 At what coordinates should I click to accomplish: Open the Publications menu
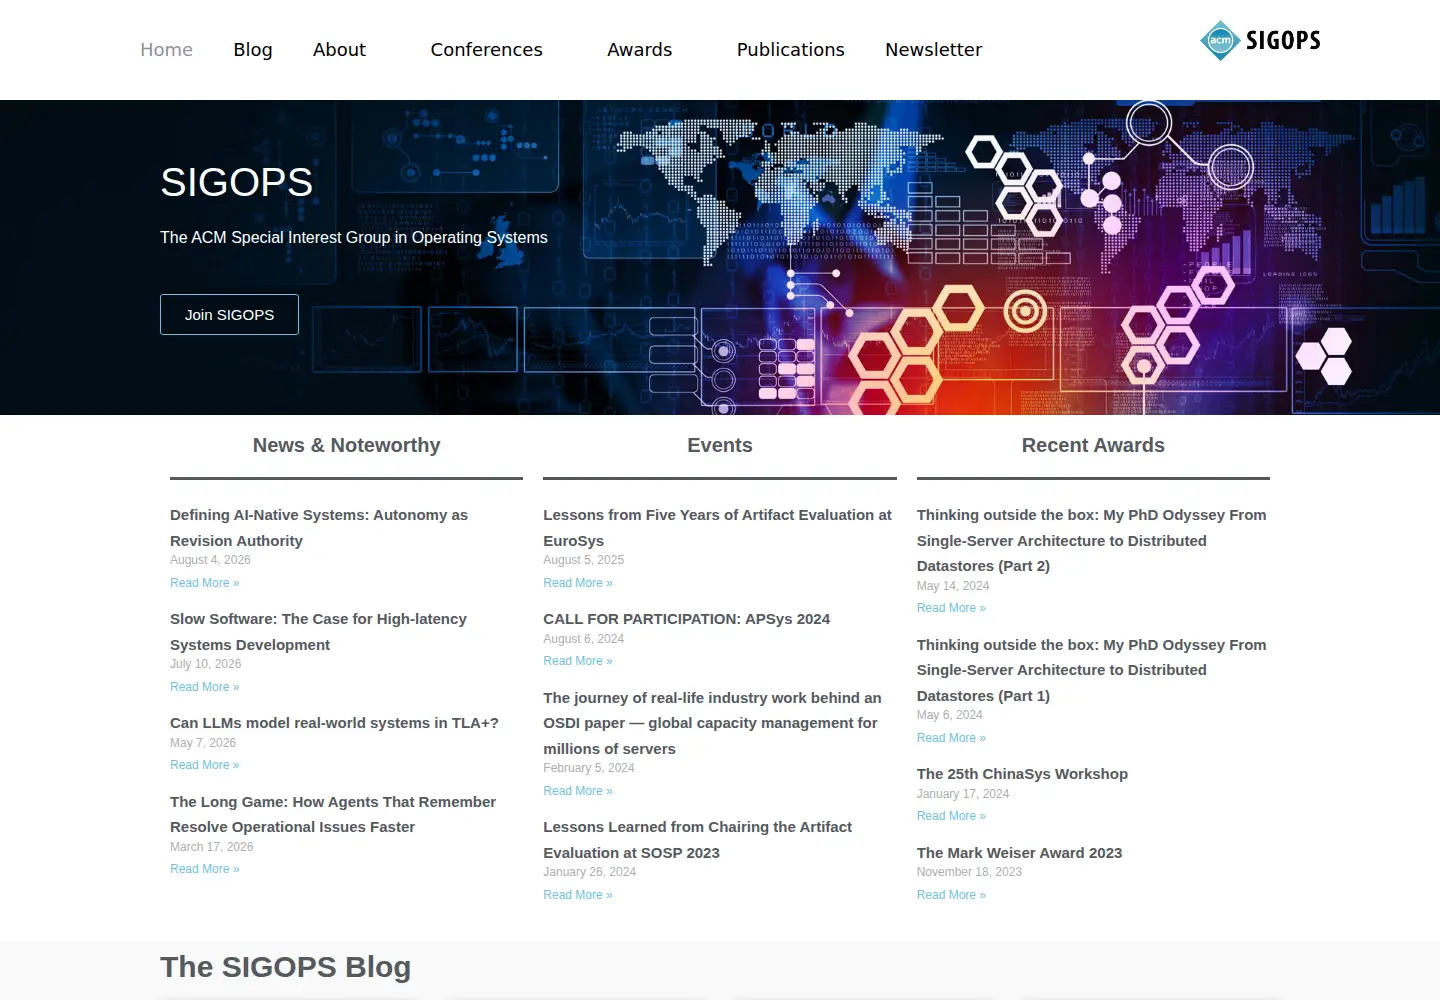click(x=791, y=50)
